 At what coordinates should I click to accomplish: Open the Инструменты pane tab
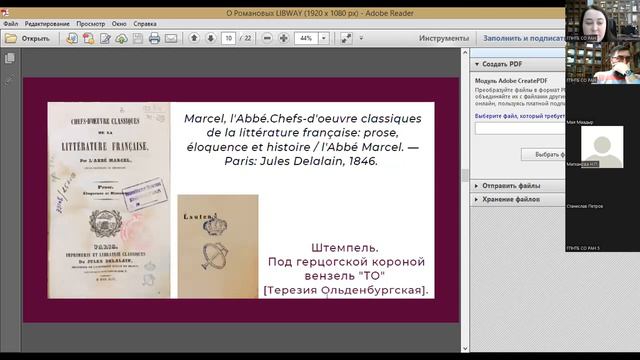(x=444, y=38)
